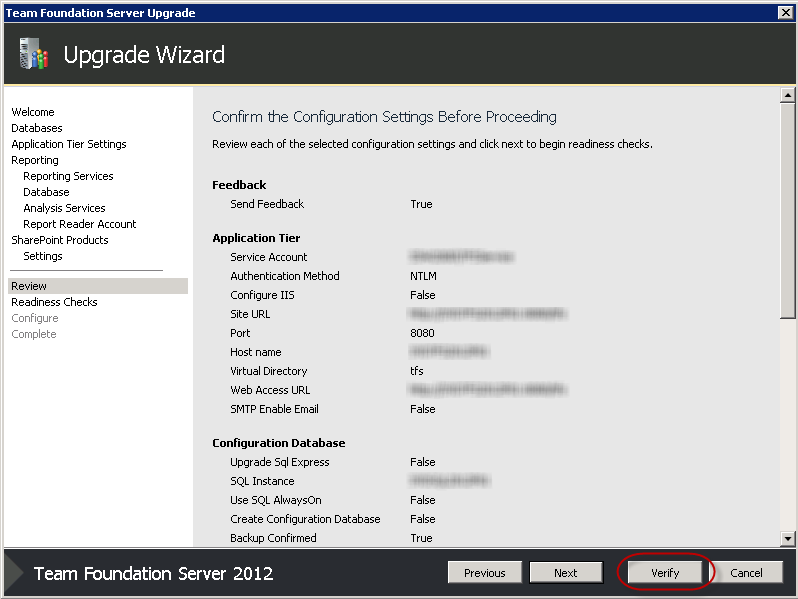This screenshot has height=599, width=798.
Task: Open the Welcome step
Action: click(33, 112)
